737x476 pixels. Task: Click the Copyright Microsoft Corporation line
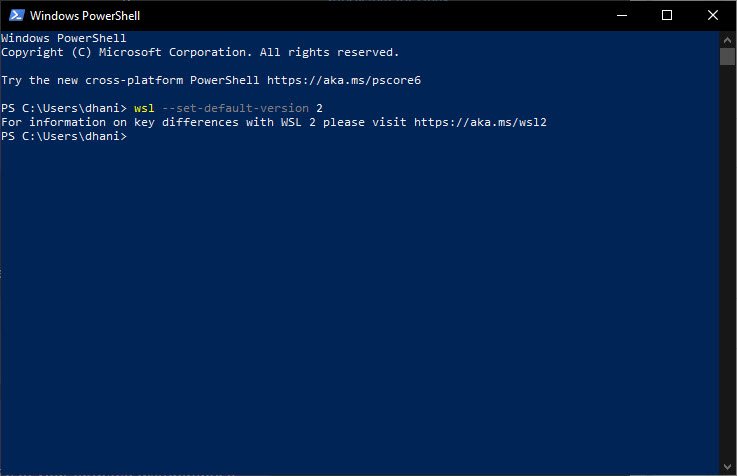coord(200,52)
